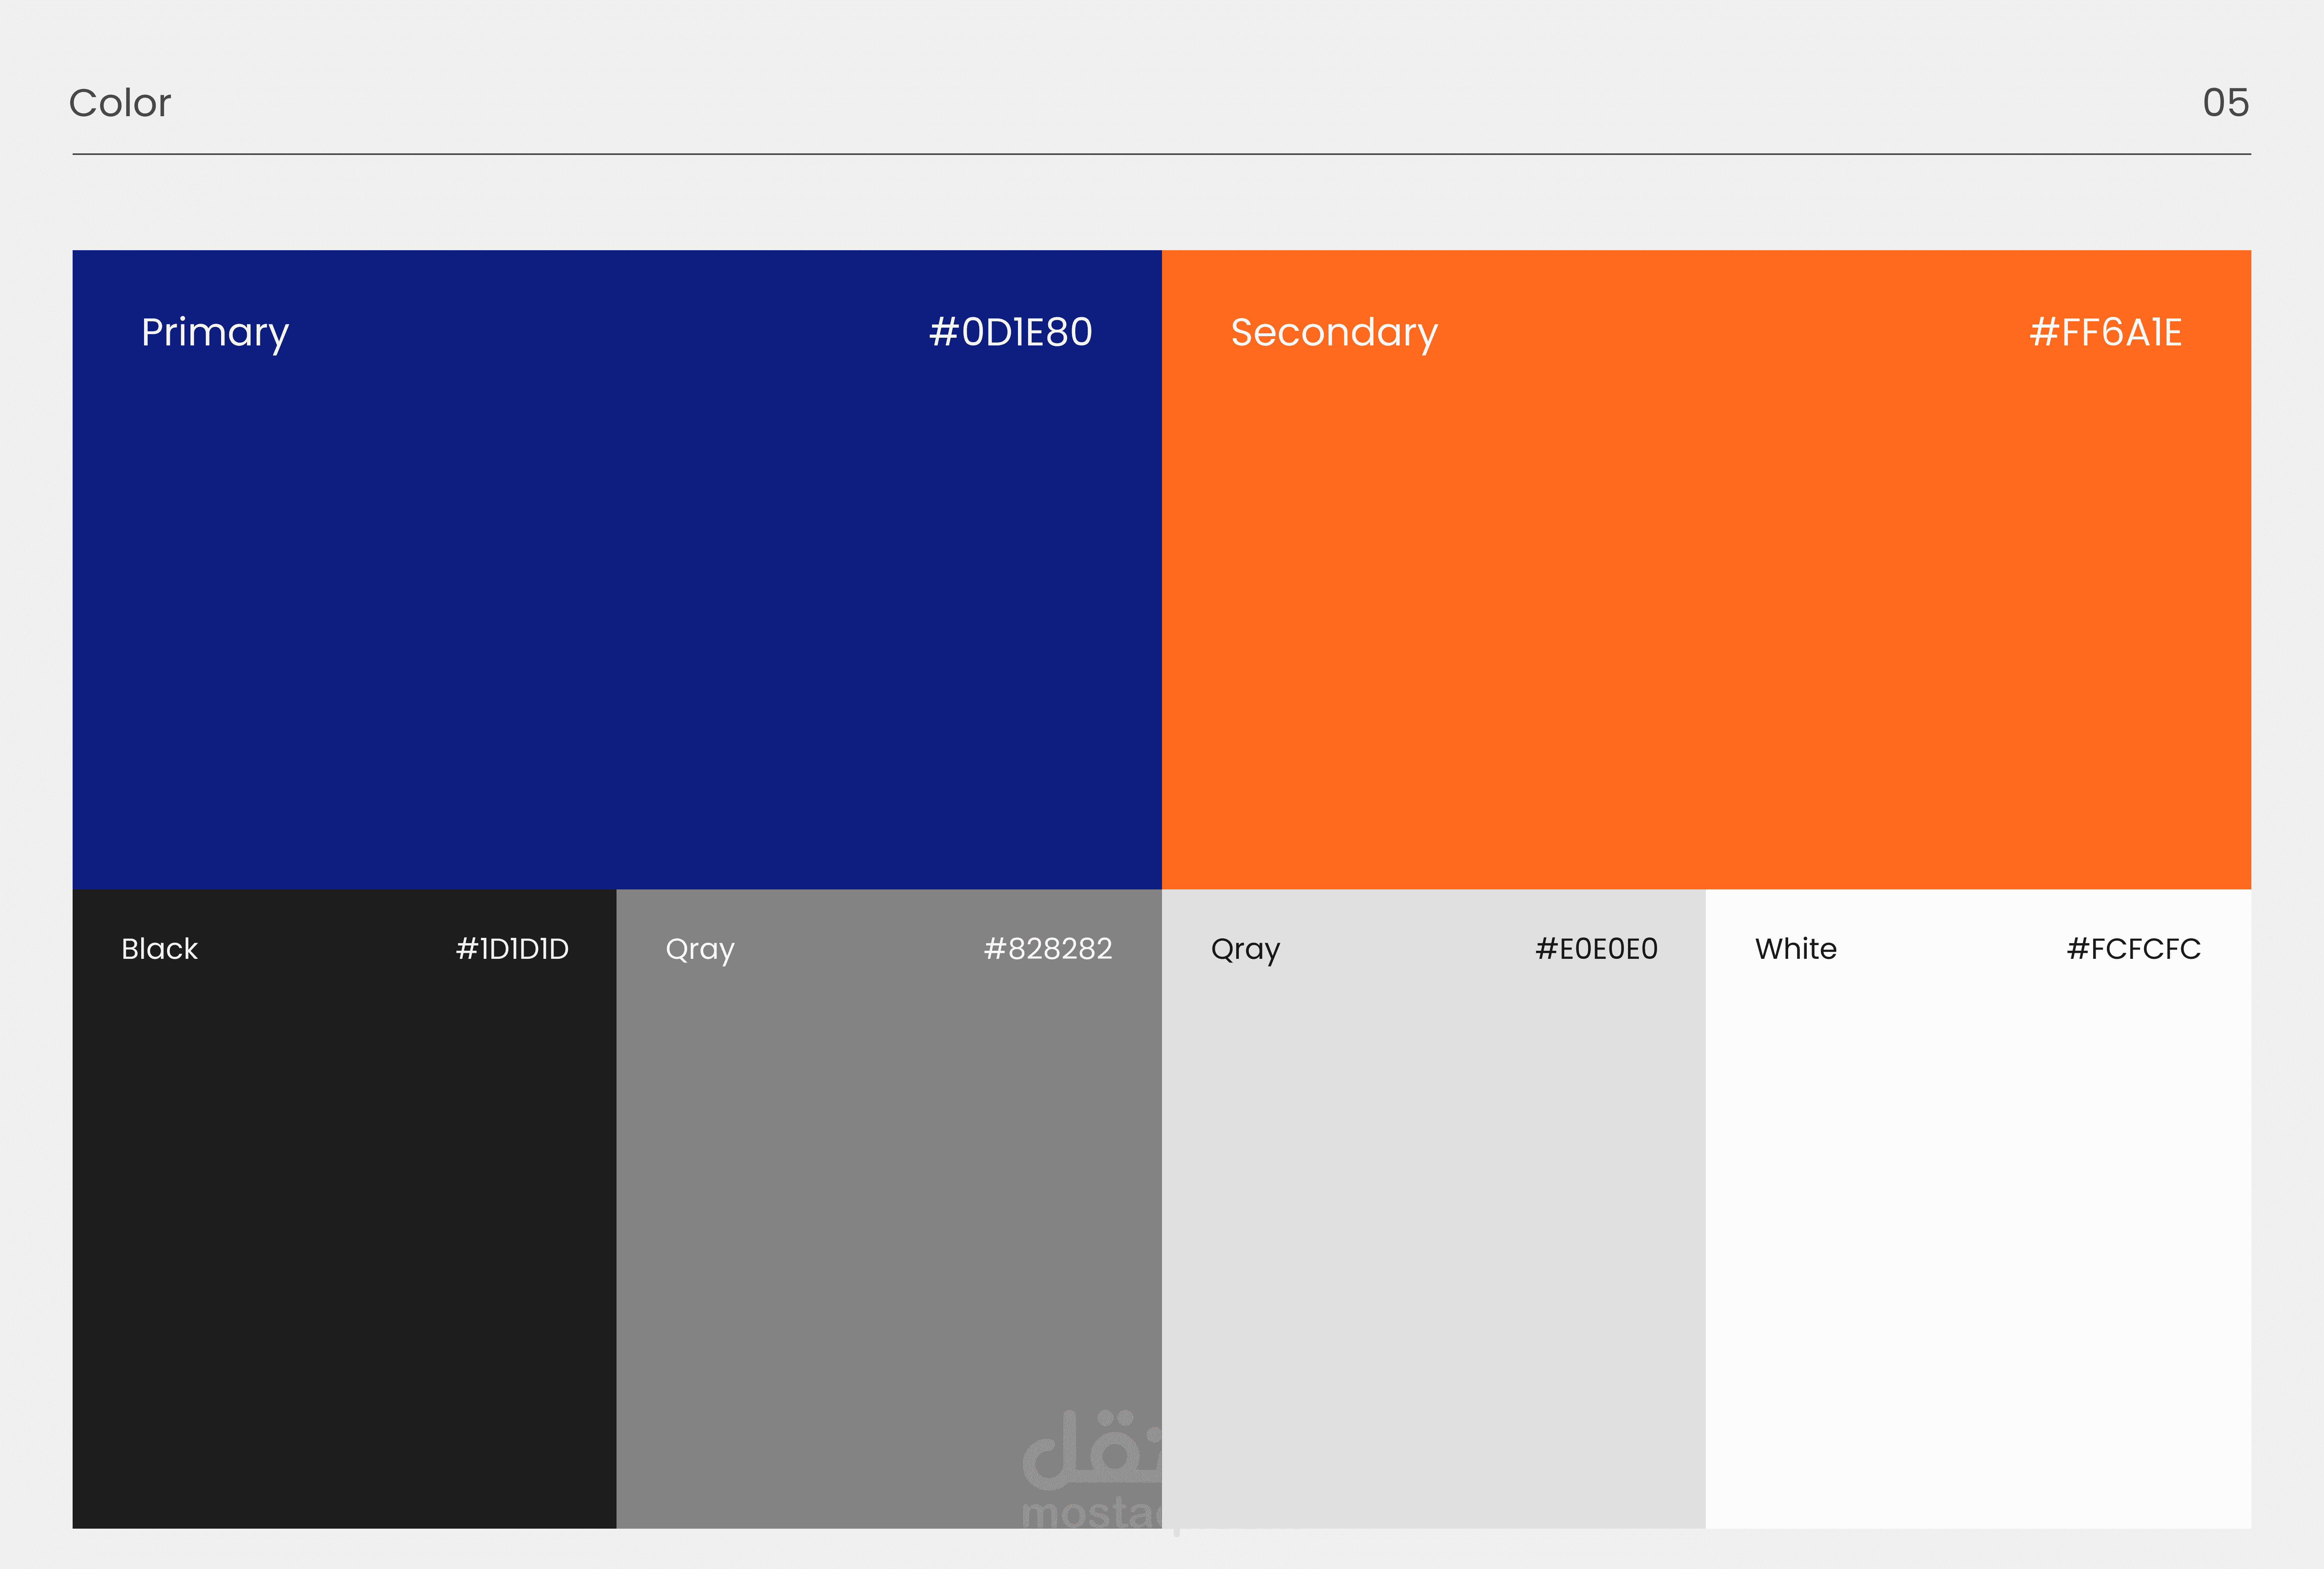Screen dimensions: 2324x1569
Task: Click the '#1D1D1D' hex code
Action: (512, 949)
